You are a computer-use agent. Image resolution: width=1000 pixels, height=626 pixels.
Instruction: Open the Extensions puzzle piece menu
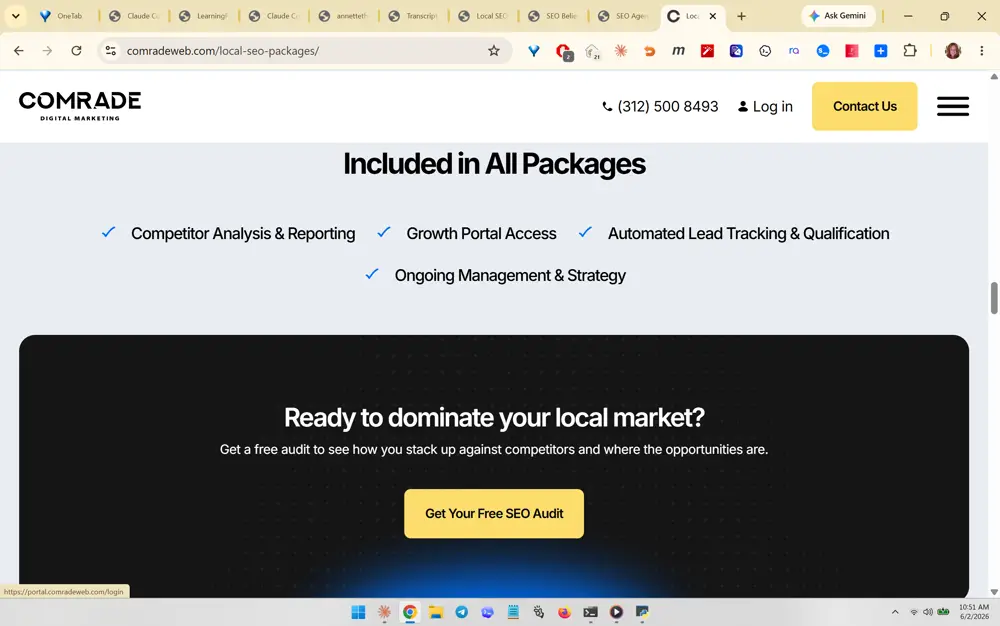point(910,51)
